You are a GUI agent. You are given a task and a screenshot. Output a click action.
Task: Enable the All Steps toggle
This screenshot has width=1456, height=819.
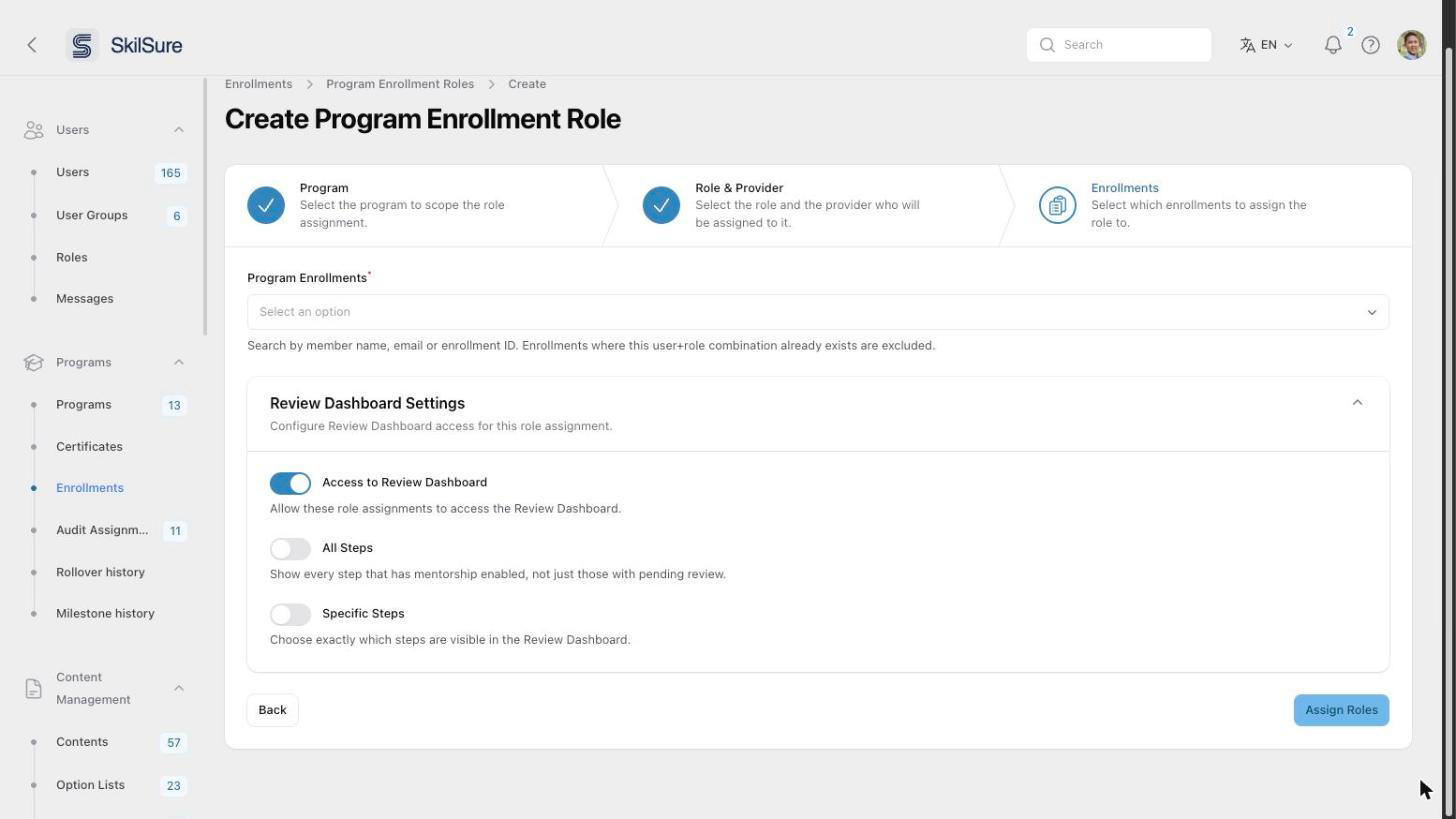(x=290, y=549)
